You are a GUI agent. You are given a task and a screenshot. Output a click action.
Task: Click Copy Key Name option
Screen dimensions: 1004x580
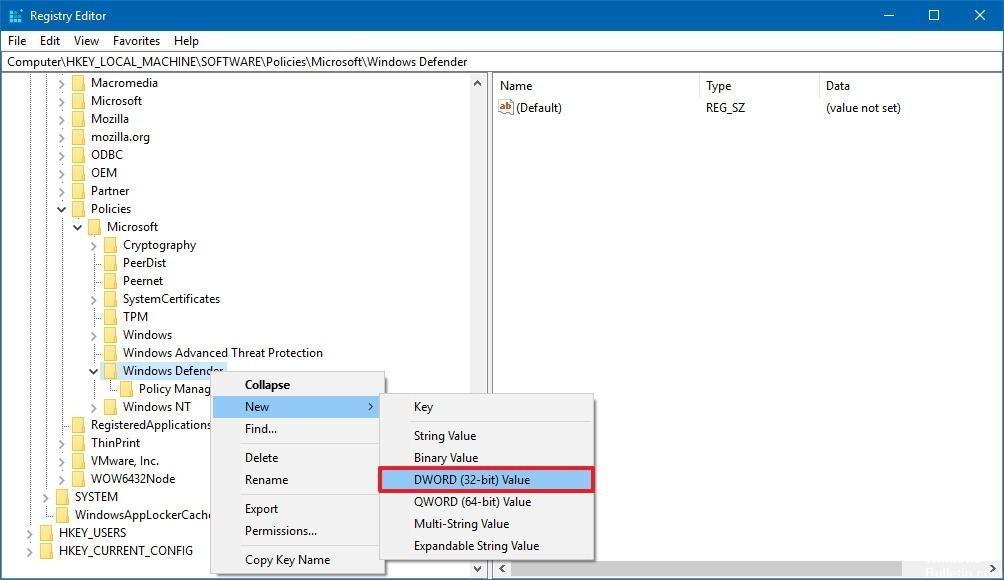tap(287, 560)
